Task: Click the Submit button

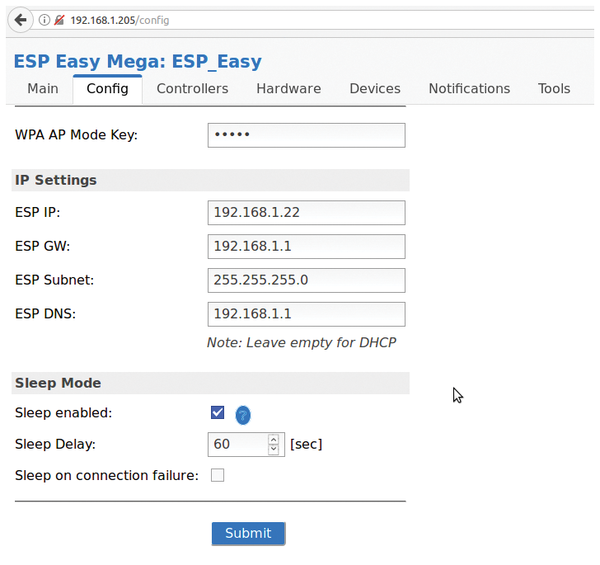Action: [x=248, y=533]
